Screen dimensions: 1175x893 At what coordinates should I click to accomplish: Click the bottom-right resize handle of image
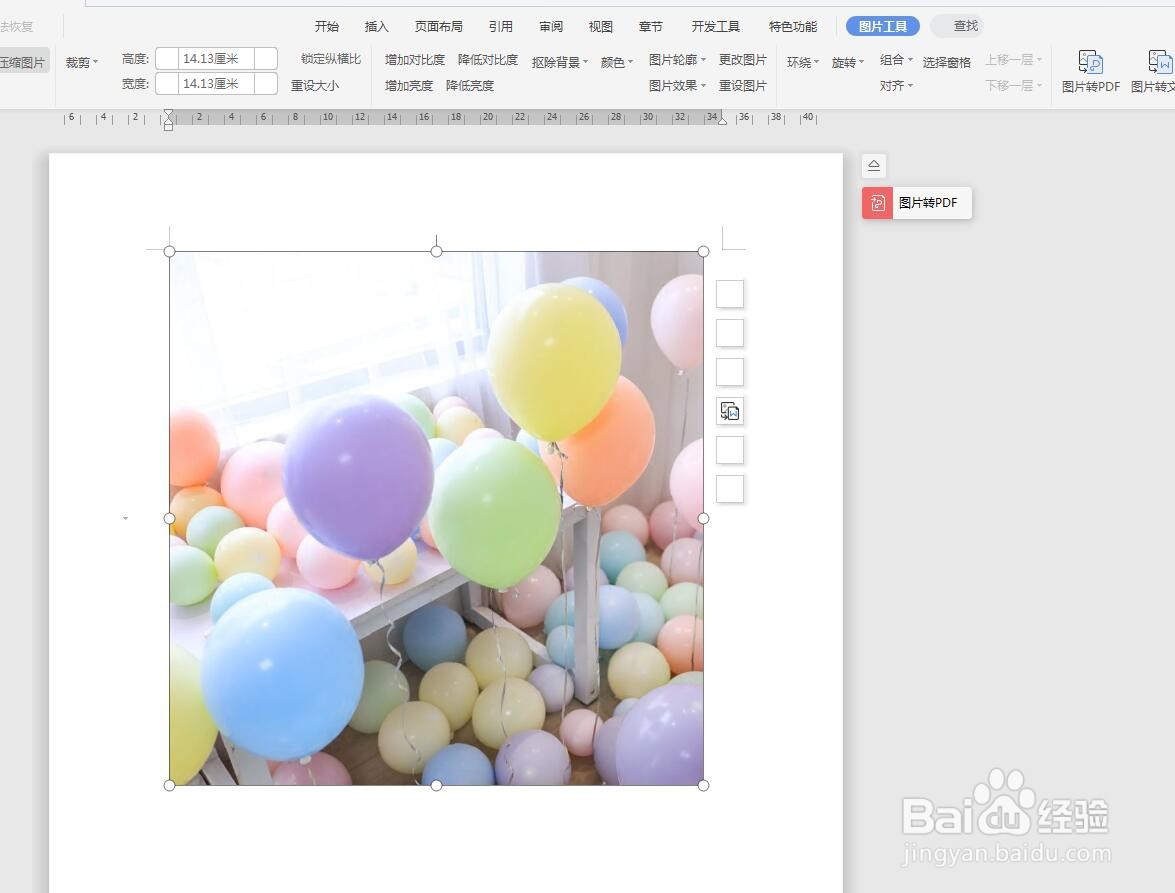(x=703, y=785)
